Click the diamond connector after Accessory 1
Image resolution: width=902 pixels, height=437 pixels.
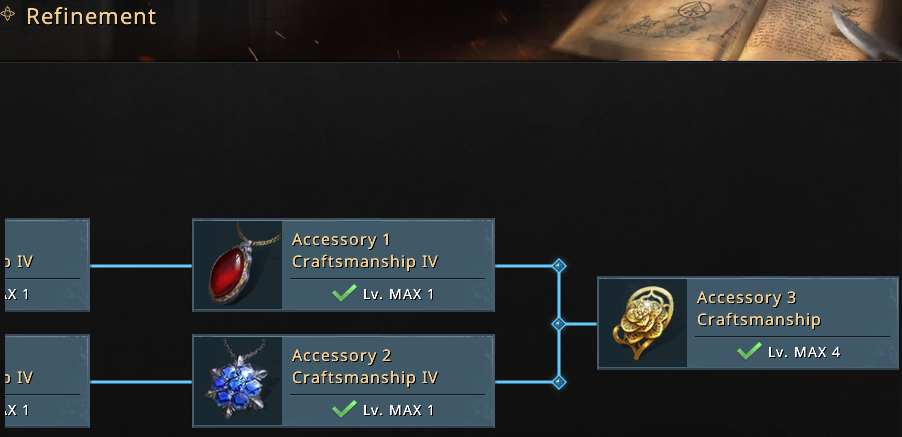pyautogui.click(x=559, y=266)
